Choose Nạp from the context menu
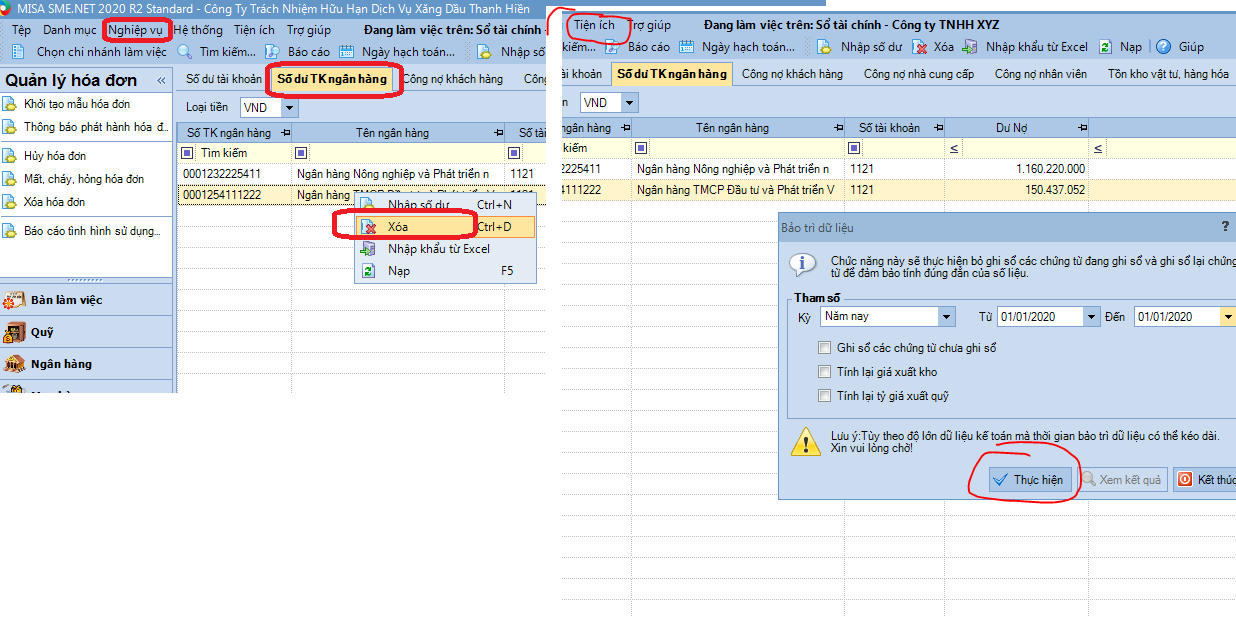This screenshot has width=1236, height=617. tap(446, 271)
